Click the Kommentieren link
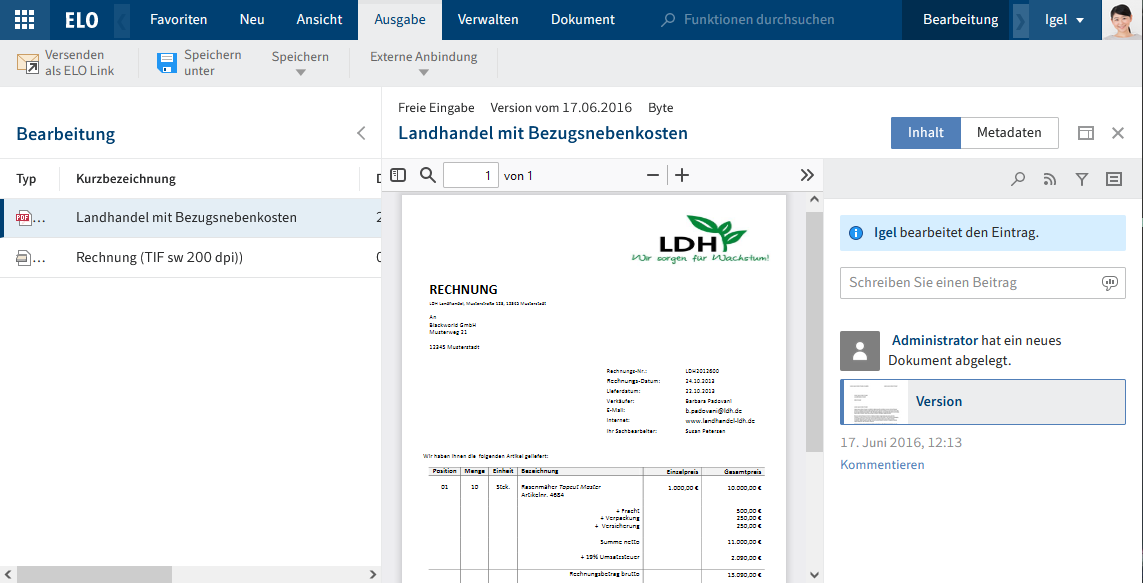 882,464
